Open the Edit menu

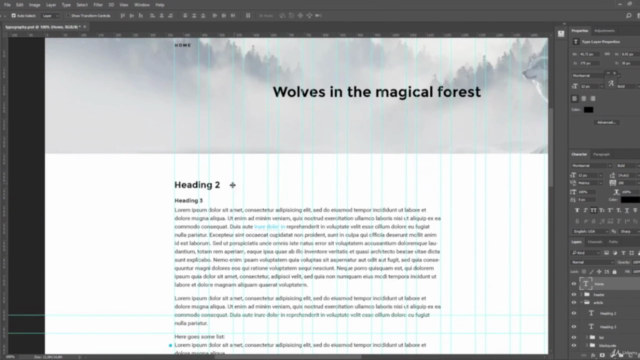click(19, 5)
